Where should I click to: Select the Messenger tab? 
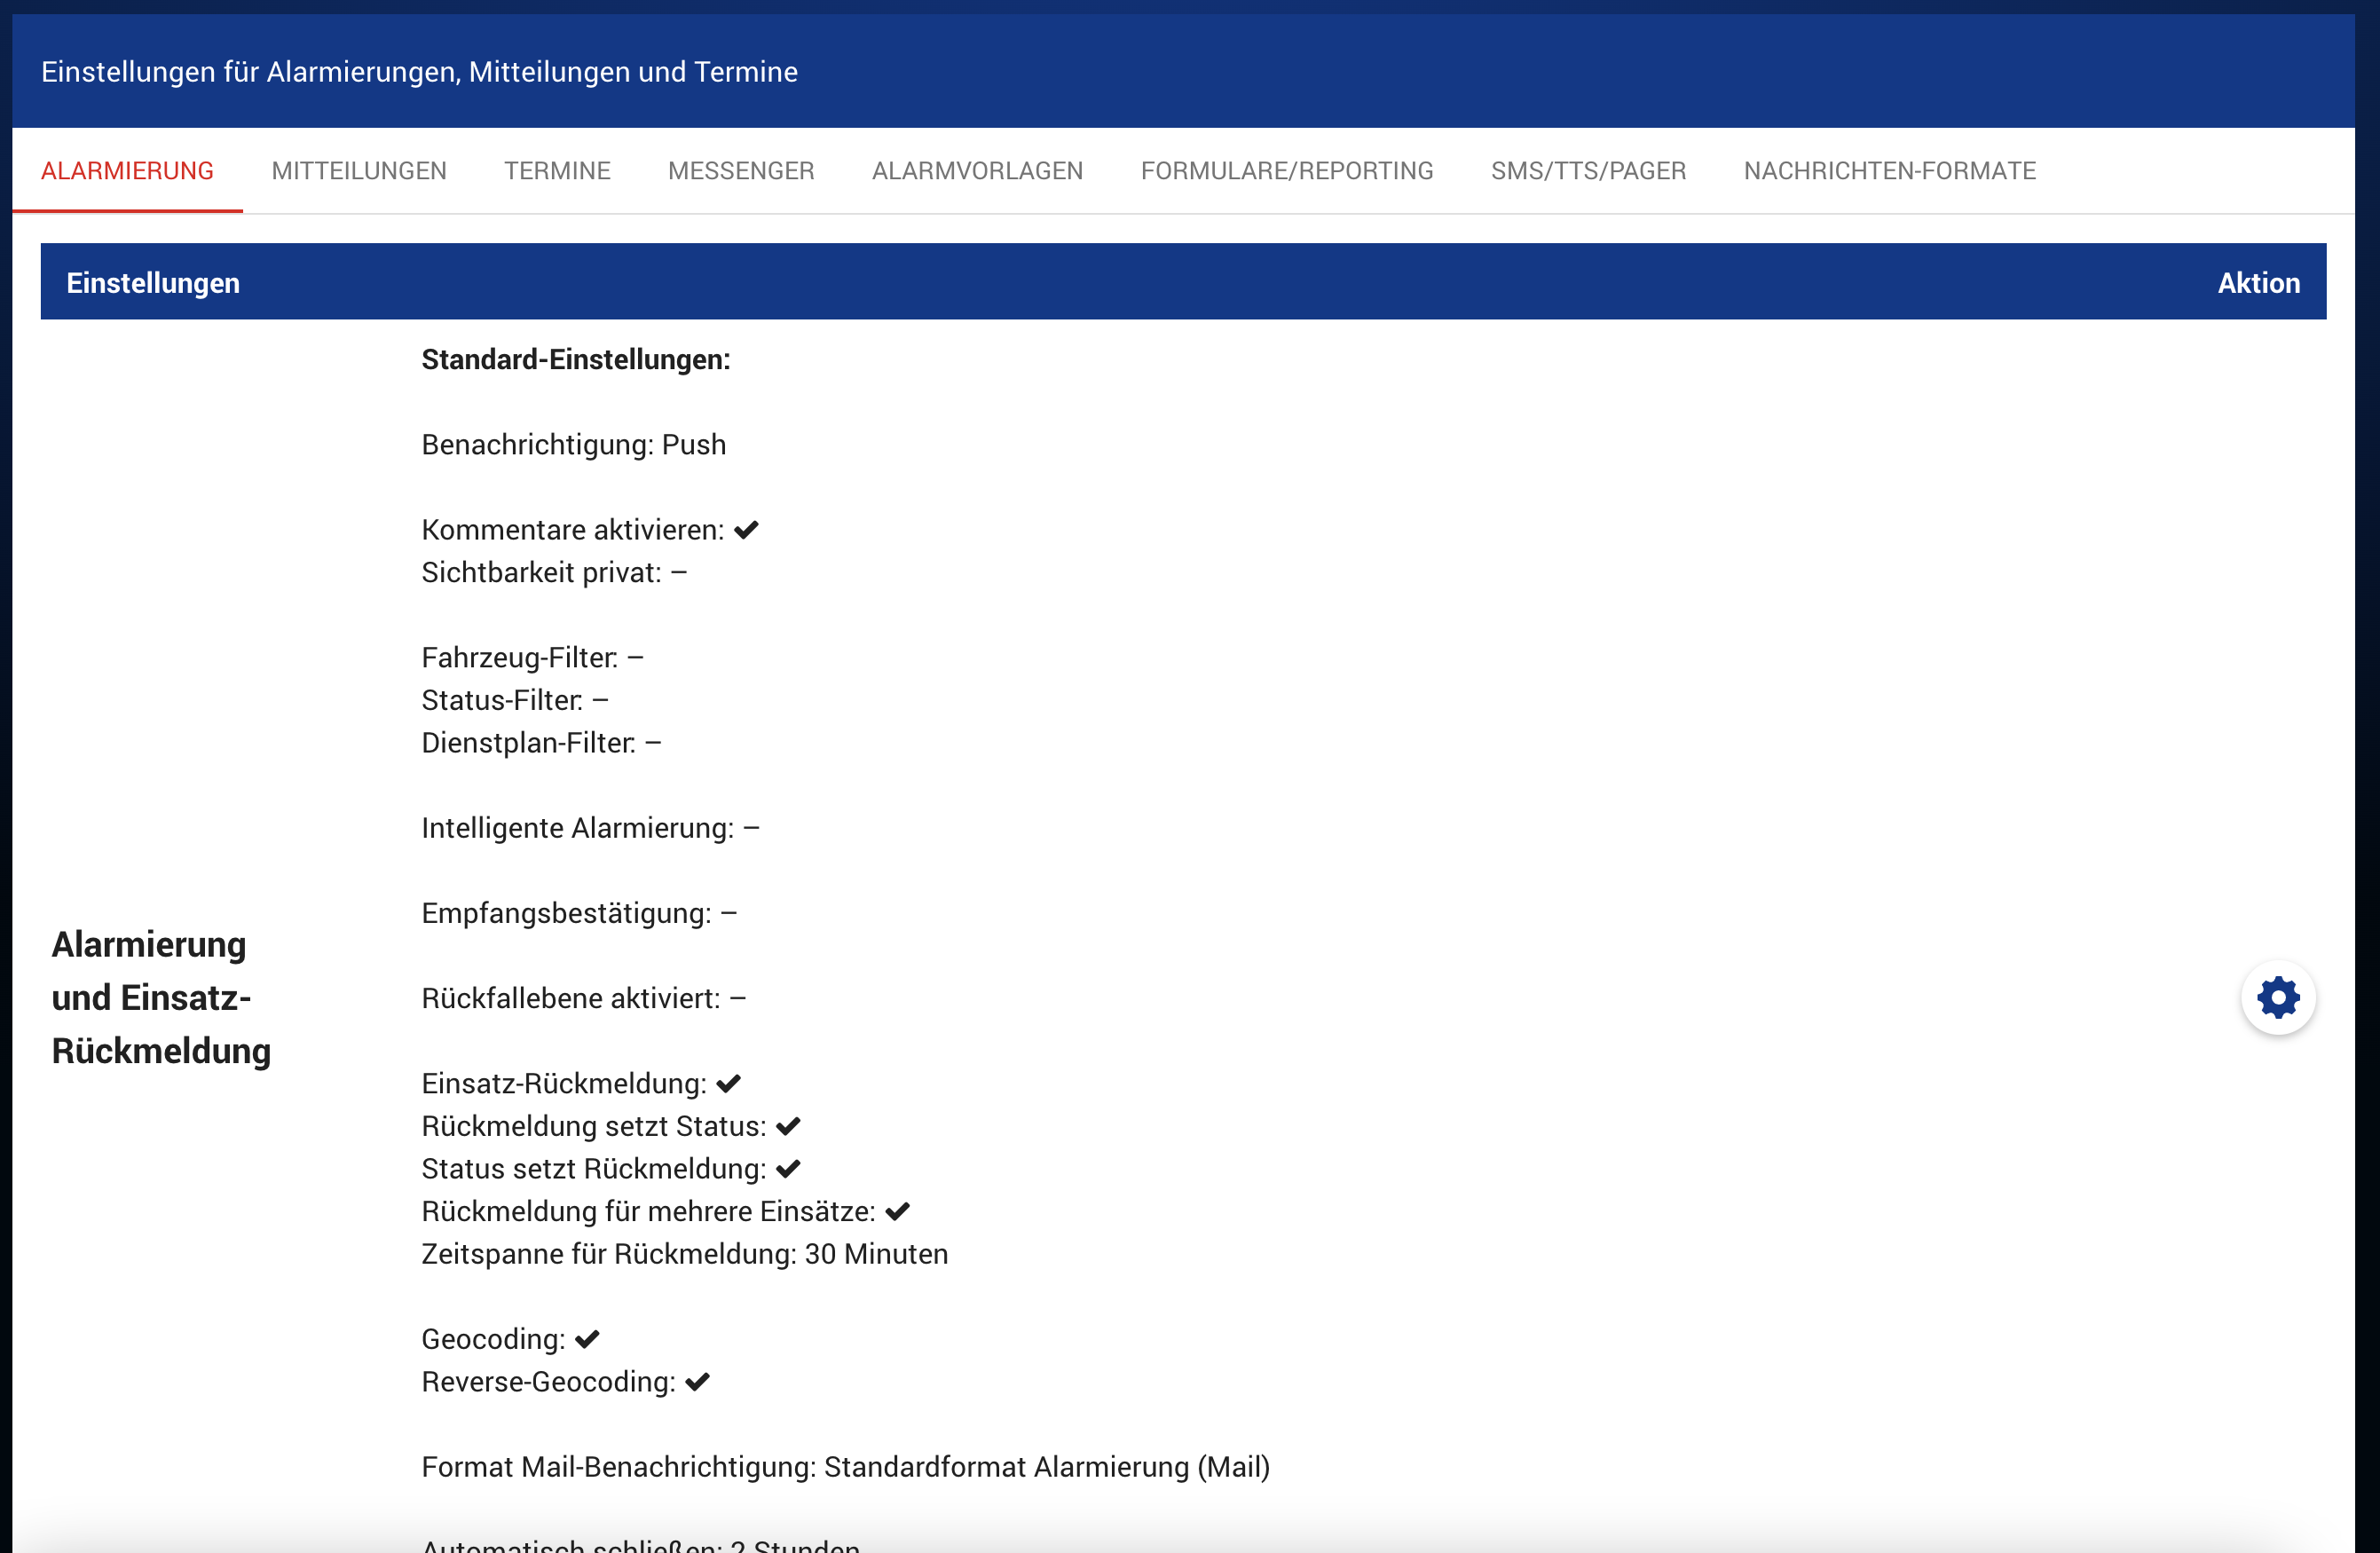coord(741,171)
